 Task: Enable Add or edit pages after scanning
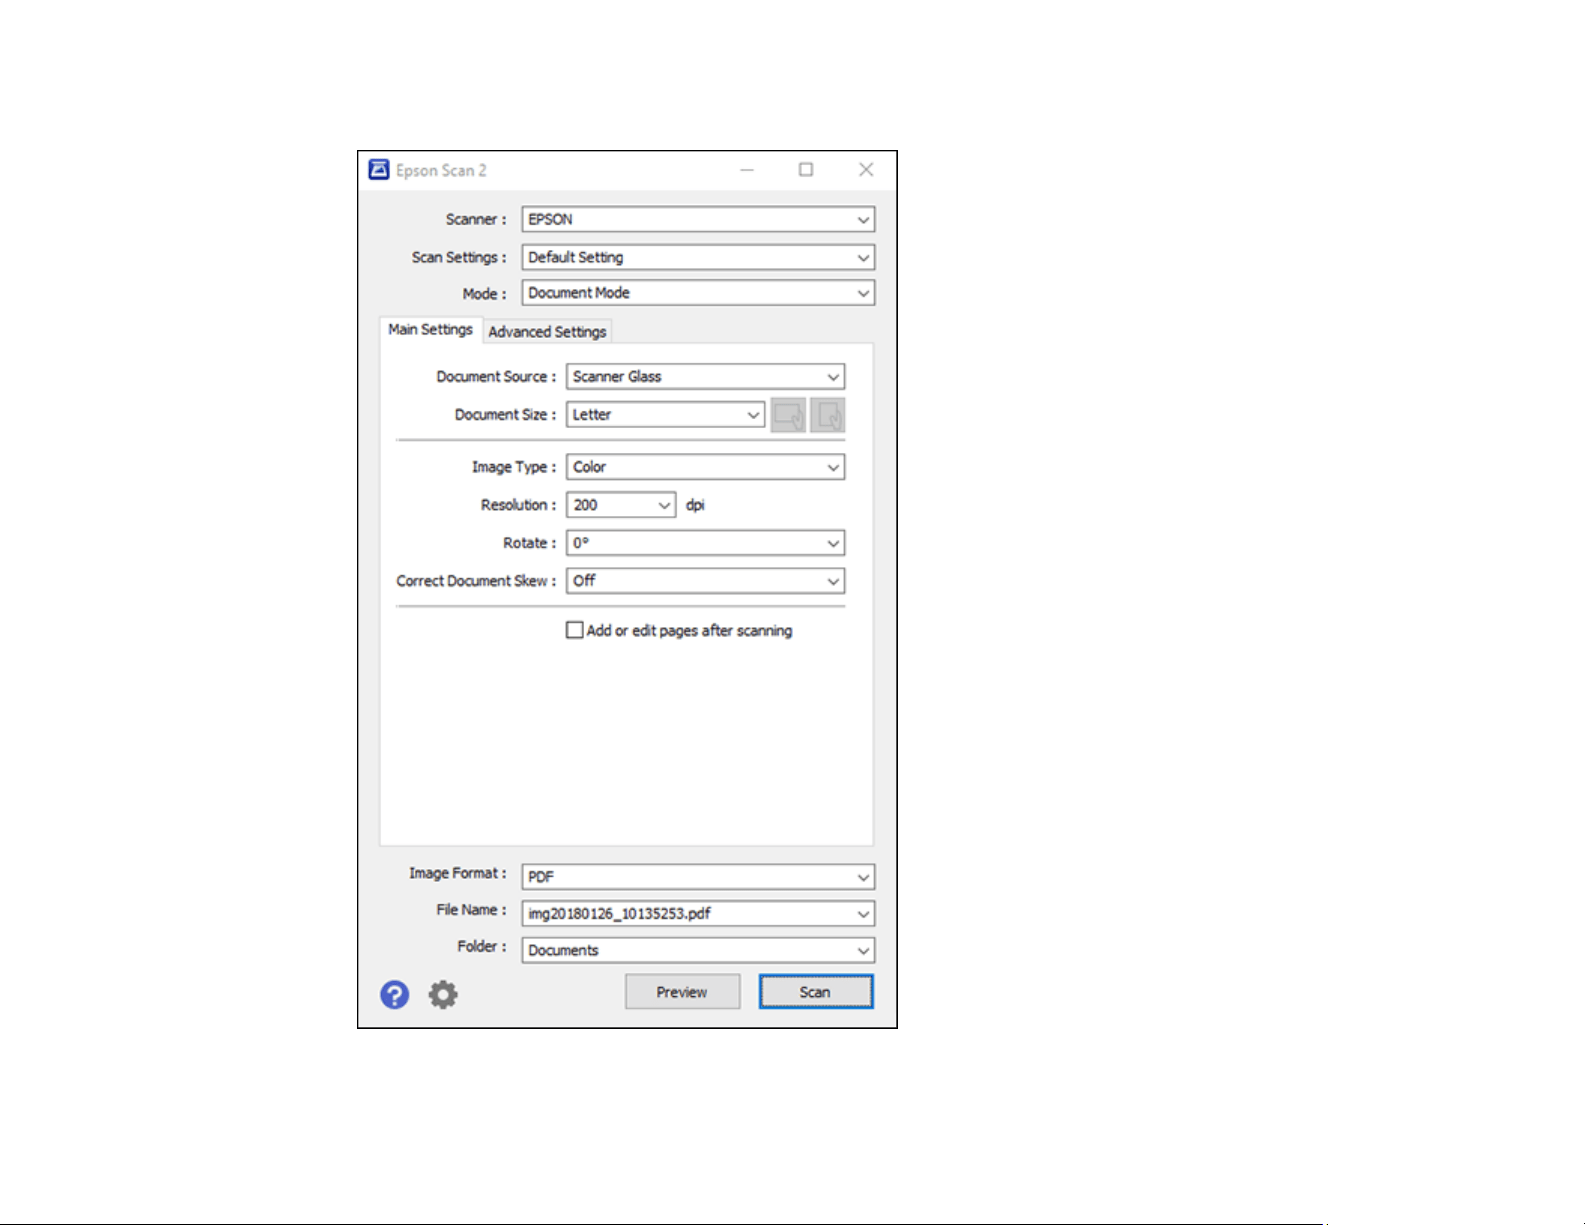point(575,630)
